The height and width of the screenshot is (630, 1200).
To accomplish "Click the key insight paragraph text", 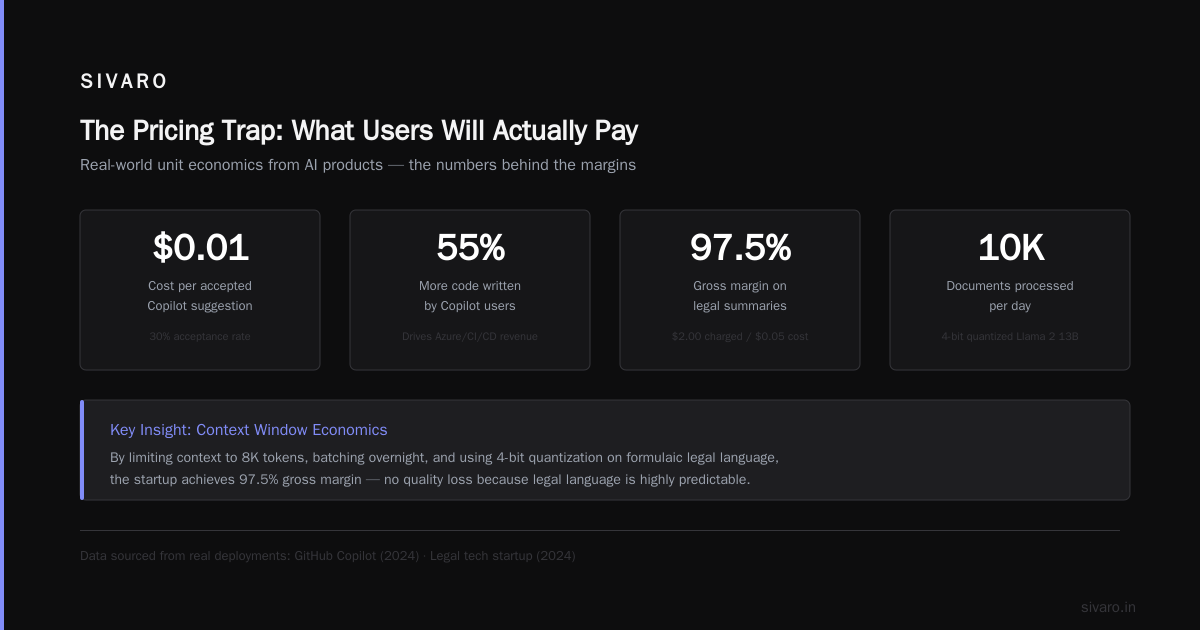I will [x=444, y=468].
